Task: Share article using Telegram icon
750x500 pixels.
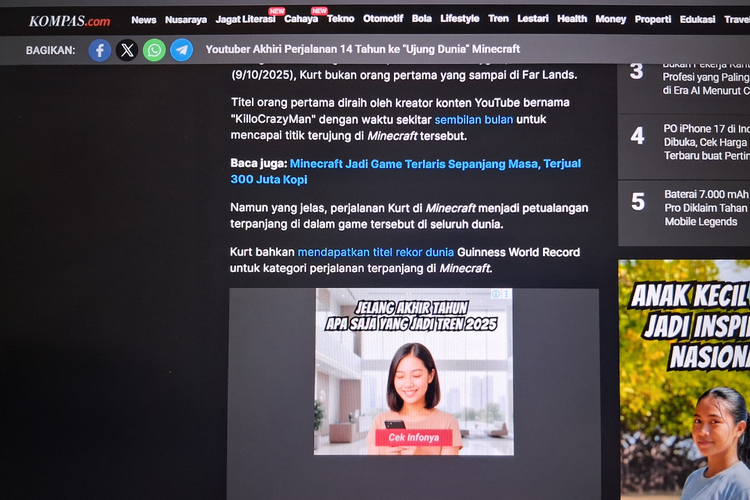Action: point(181,50)
